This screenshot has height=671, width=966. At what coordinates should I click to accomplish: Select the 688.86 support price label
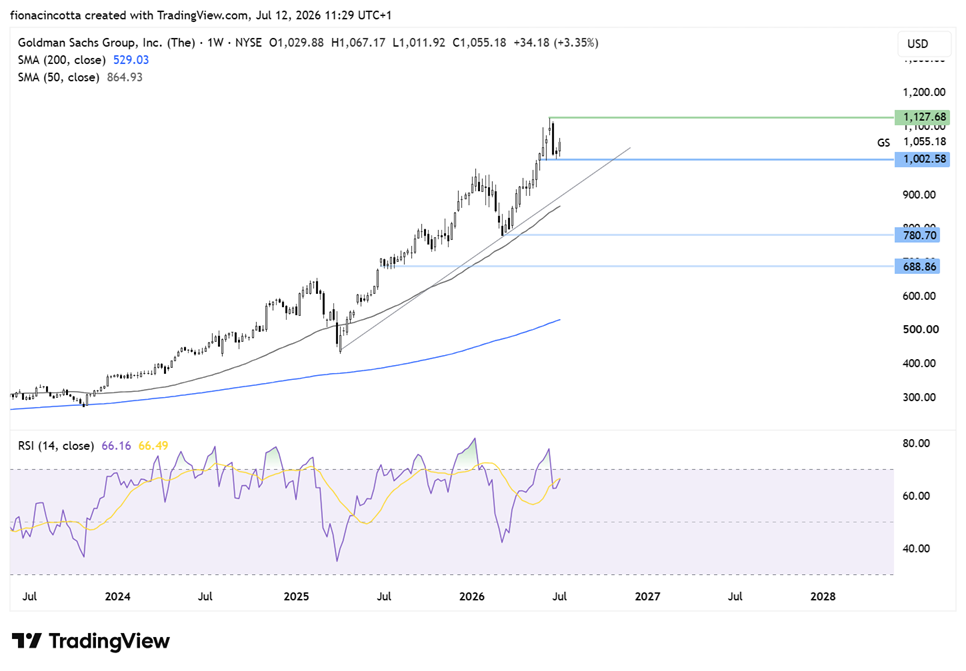[917, 266]
